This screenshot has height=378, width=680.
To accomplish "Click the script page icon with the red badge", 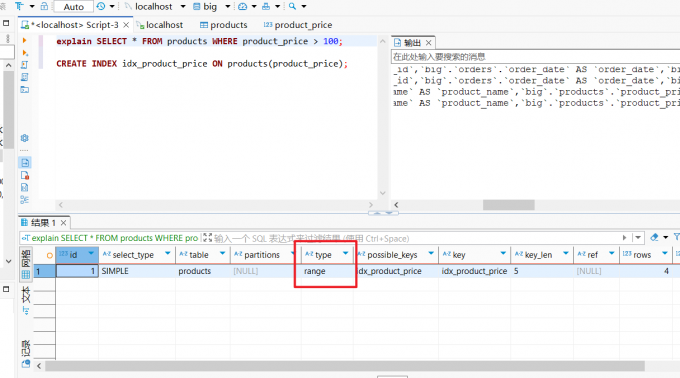I will pos(25,175).
